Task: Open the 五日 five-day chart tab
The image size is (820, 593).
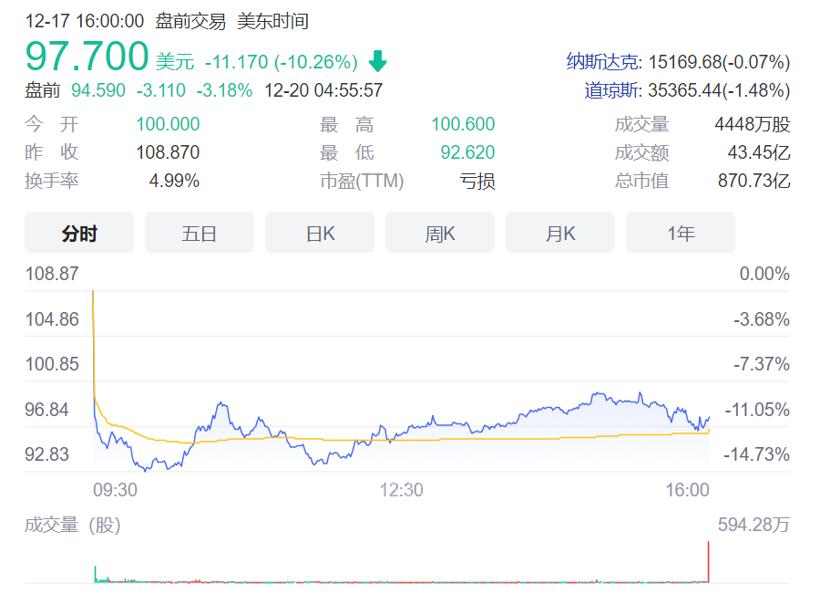Action: [x=199, y=233]
